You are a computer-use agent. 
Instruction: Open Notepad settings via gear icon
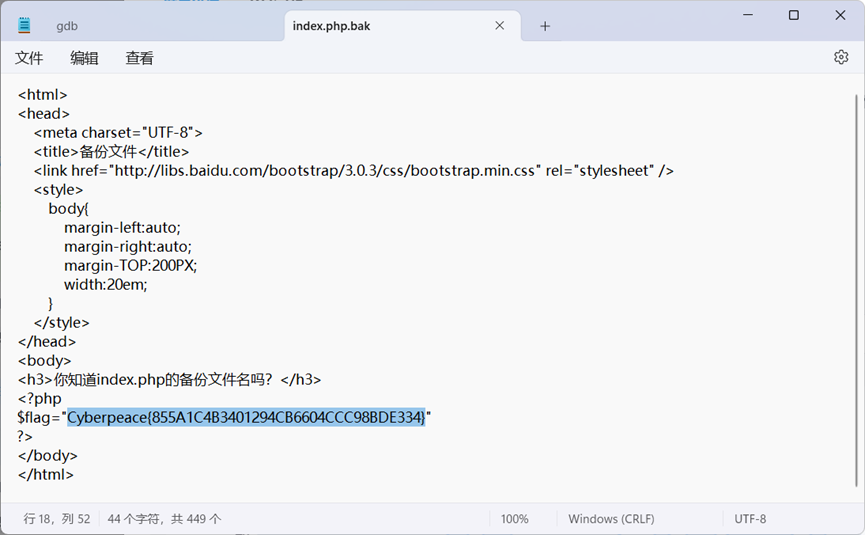point(840,58)
